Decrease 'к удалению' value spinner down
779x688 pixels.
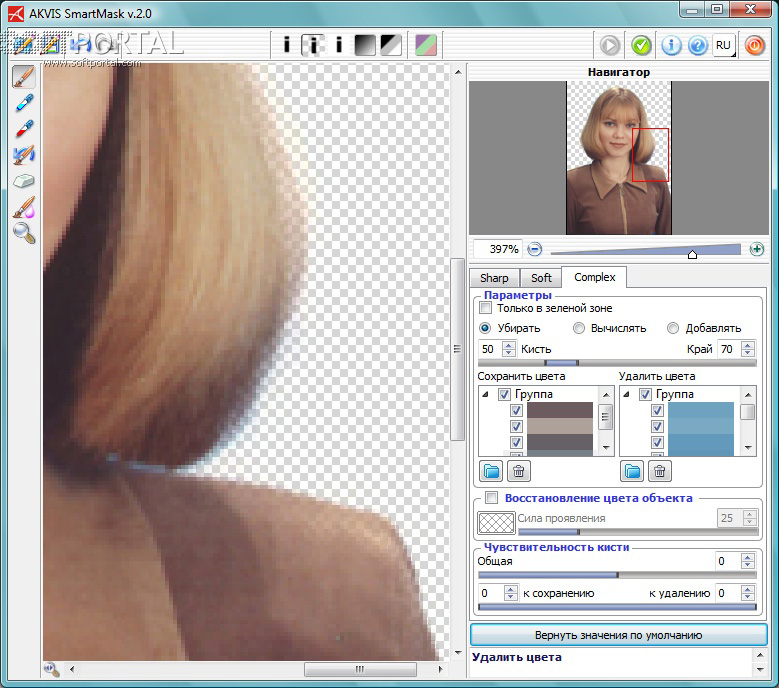[748, 597]
